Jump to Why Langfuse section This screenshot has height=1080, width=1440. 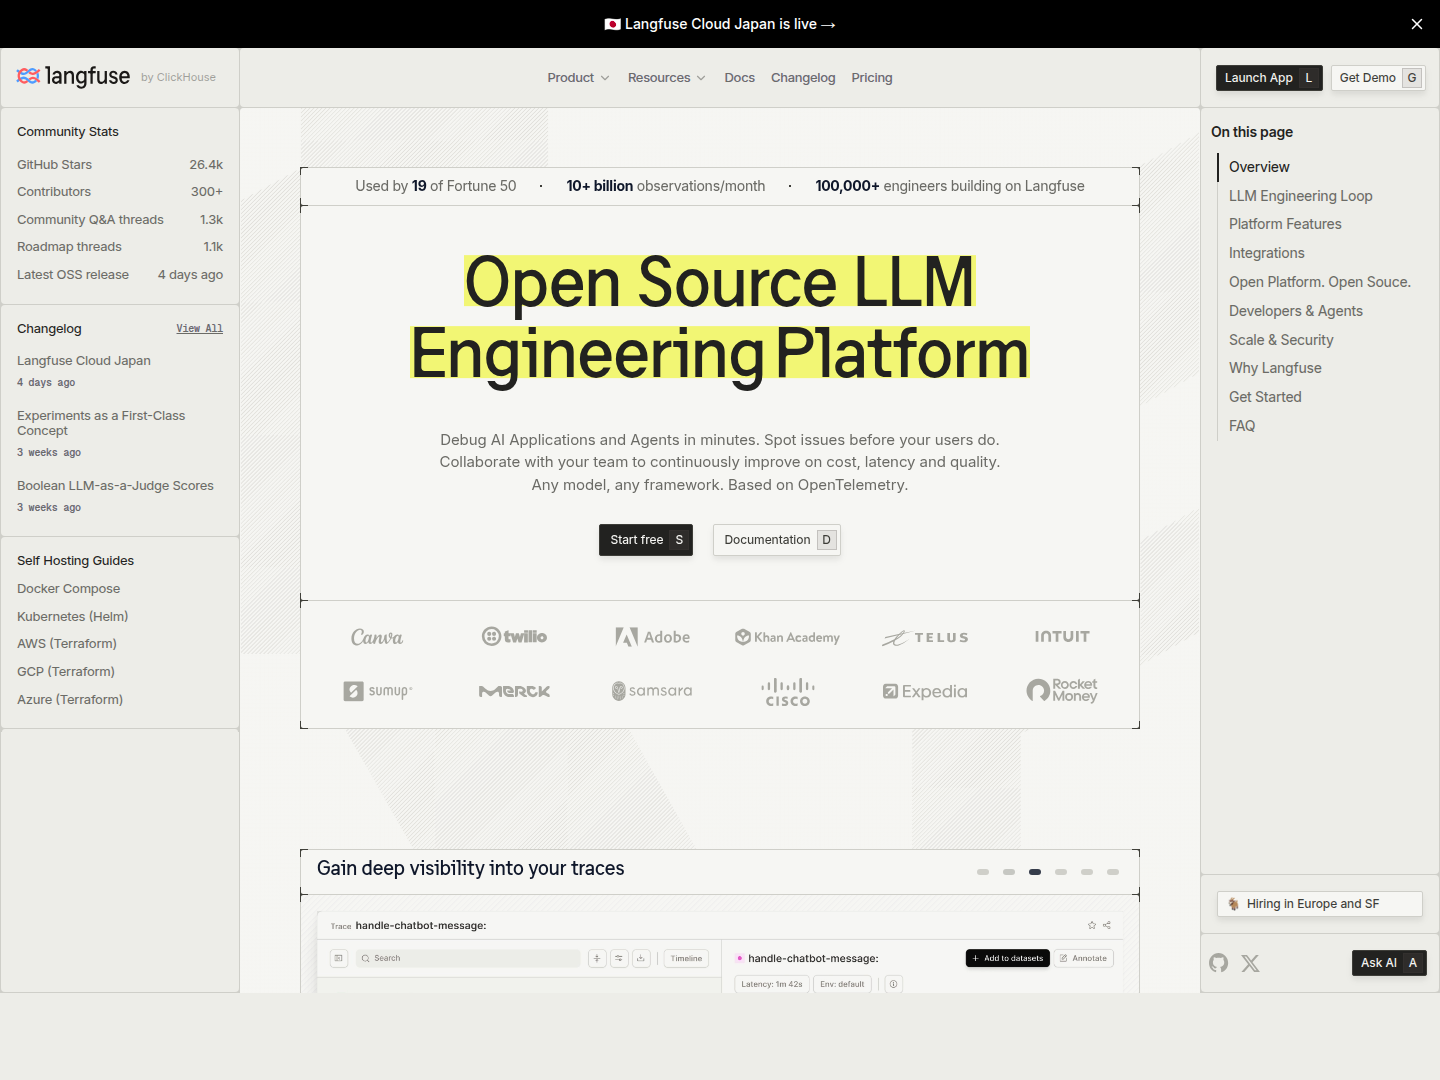(x=1275, y=368)
